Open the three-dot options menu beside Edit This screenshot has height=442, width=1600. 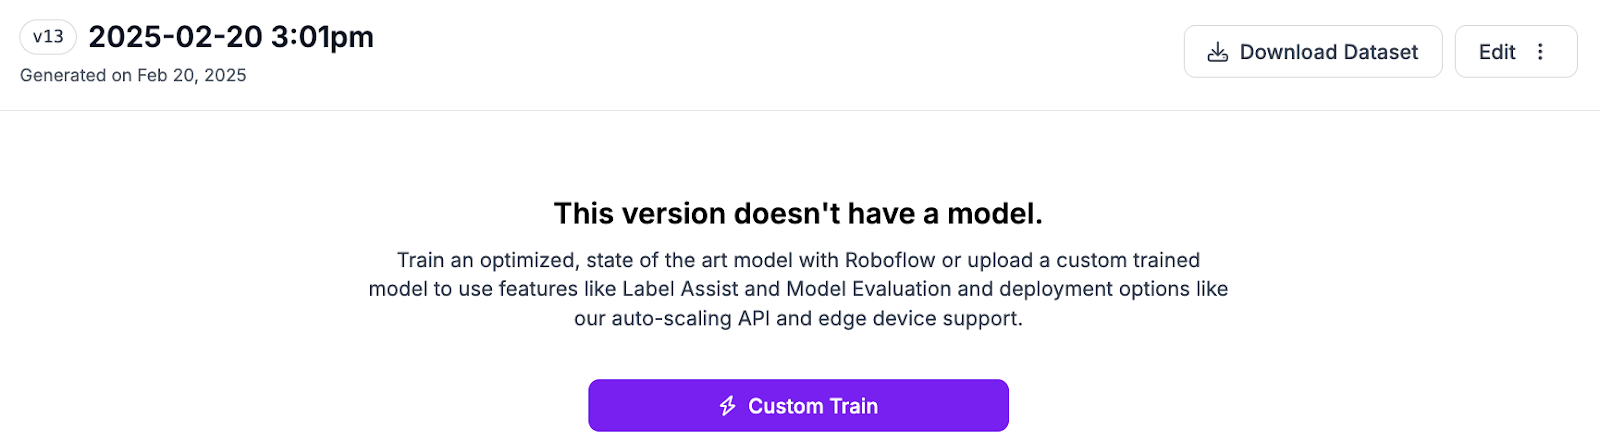[x=1540, y=52]
